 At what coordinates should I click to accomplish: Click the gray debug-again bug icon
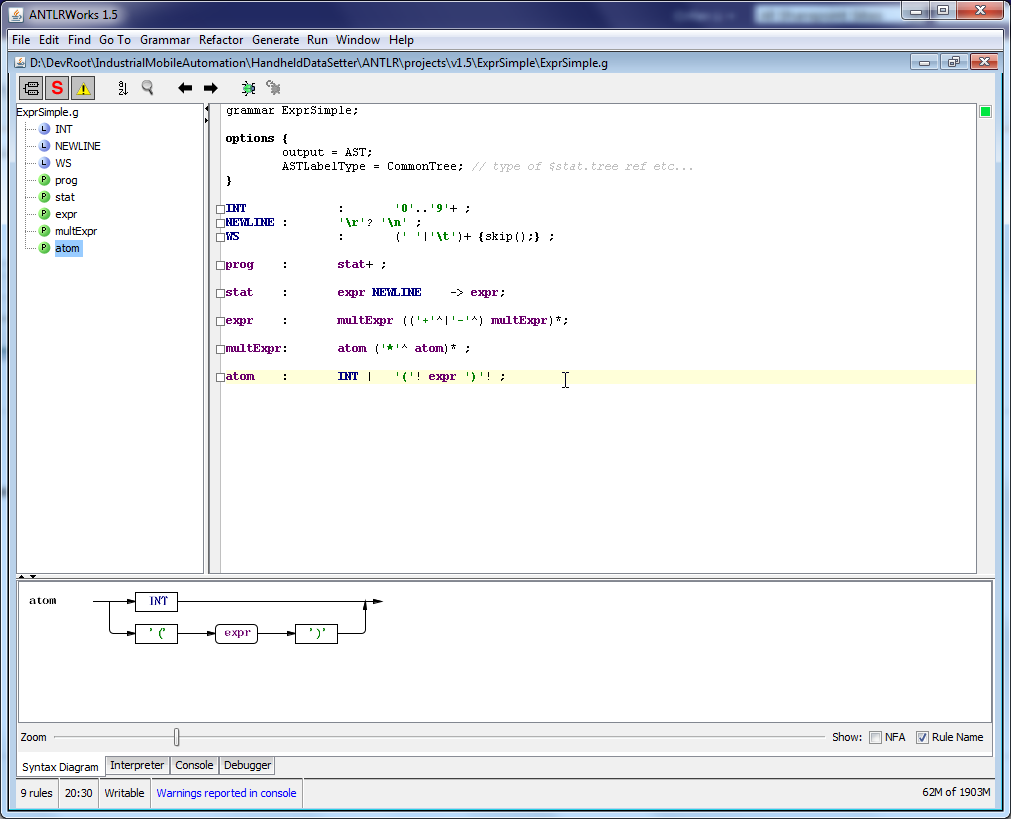pos(273,88)
